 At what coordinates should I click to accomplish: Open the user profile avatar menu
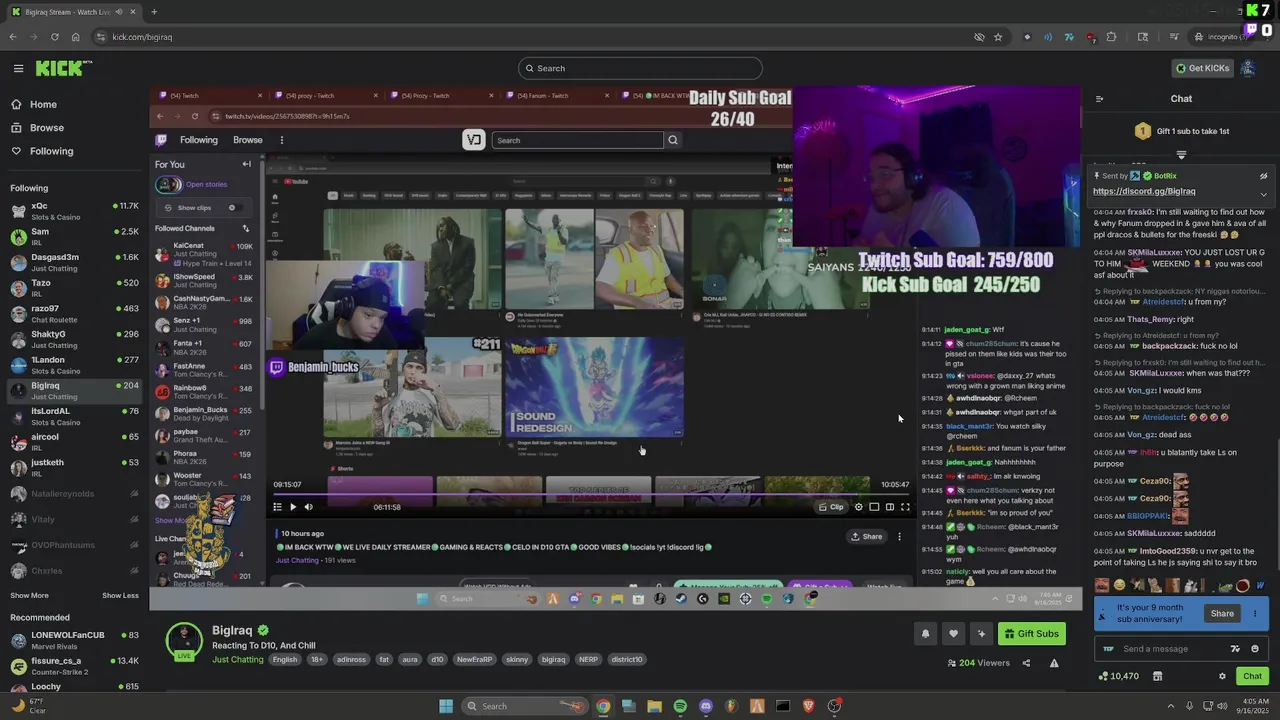pos(1248,68)
